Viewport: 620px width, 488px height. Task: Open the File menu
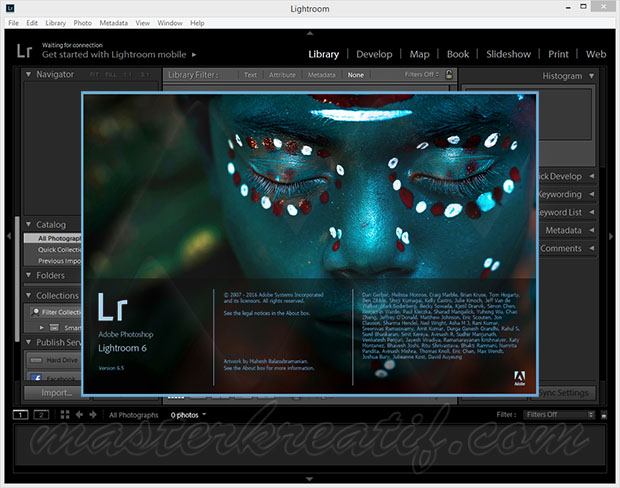point(13,23)
